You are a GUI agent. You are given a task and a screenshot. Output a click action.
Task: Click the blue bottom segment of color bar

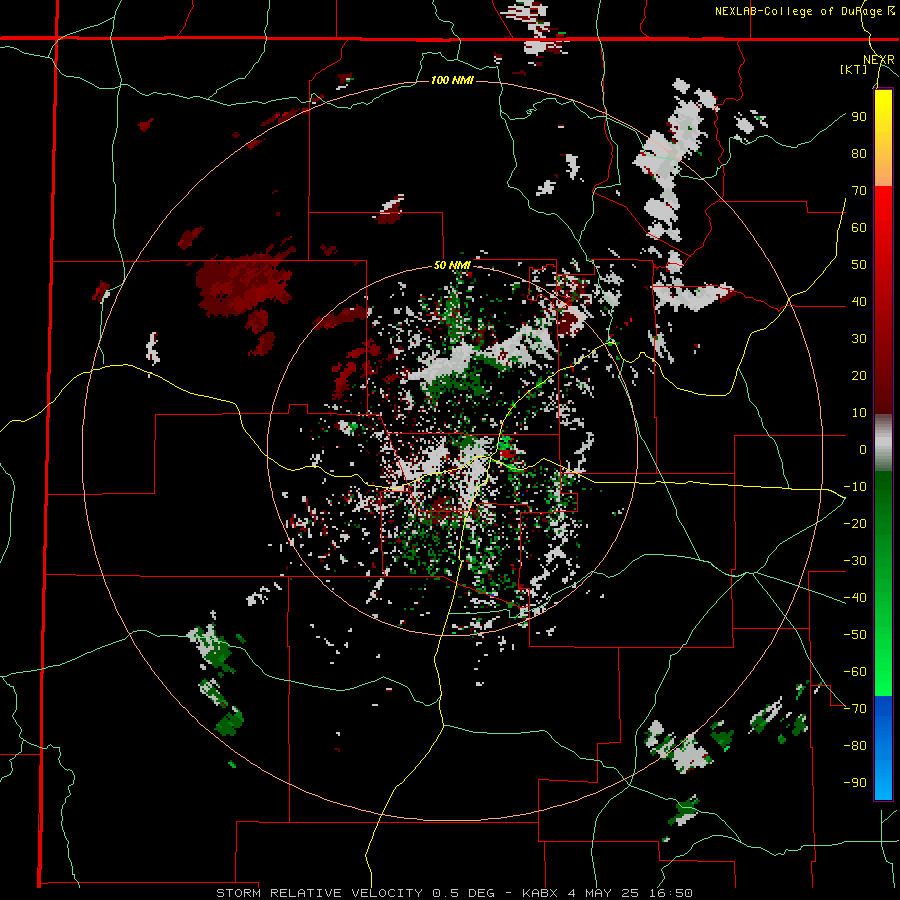click(x=883, y=748)
